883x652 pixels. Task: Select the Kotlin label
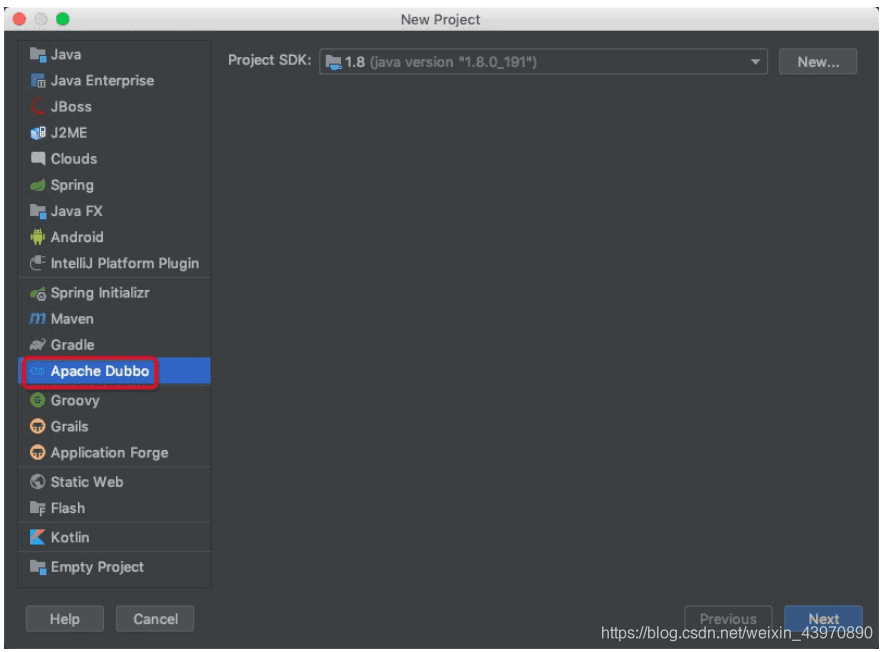(70, 537)
